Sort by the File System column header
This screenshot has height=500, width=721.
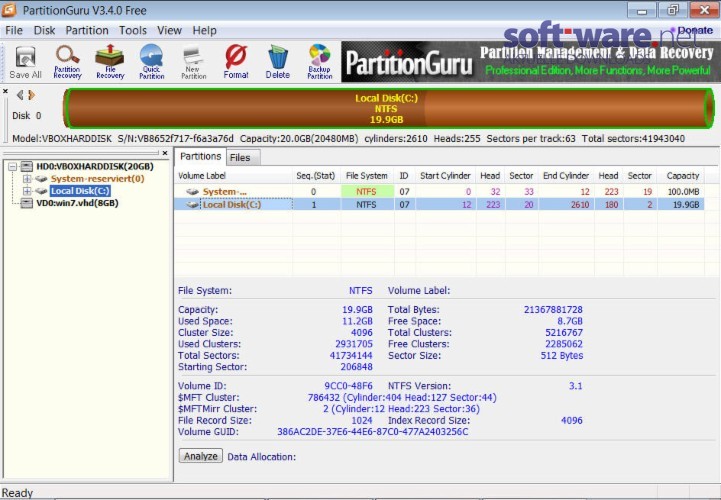tap(366, 176)
